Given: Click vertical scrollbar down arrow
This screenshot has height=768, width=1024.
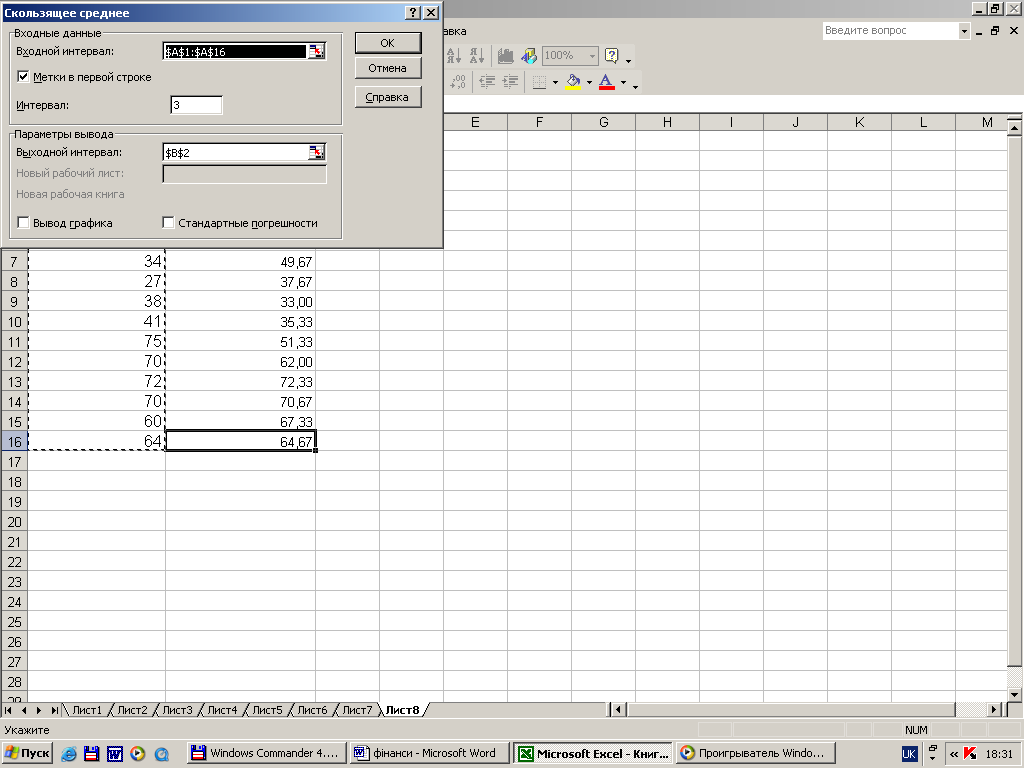Looking at the screenshot, I should pyautogui.click(x=1014, y=694).
